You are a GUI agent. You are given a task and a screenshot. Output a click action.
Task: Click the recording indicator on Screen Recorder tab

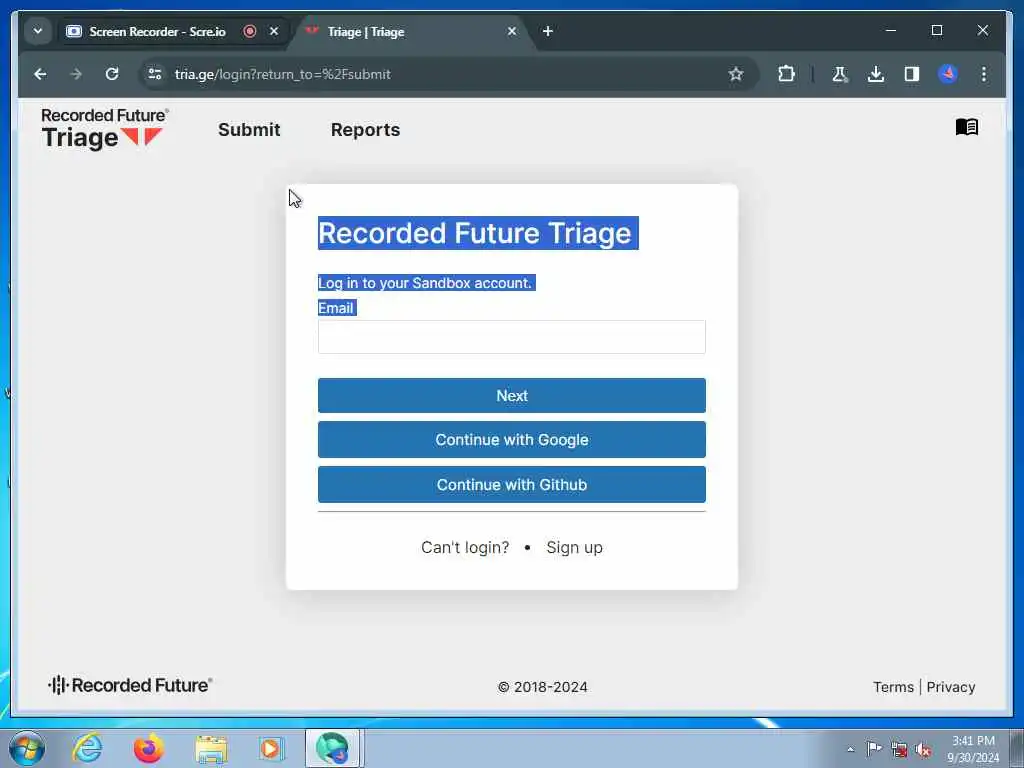click(249, 31)
